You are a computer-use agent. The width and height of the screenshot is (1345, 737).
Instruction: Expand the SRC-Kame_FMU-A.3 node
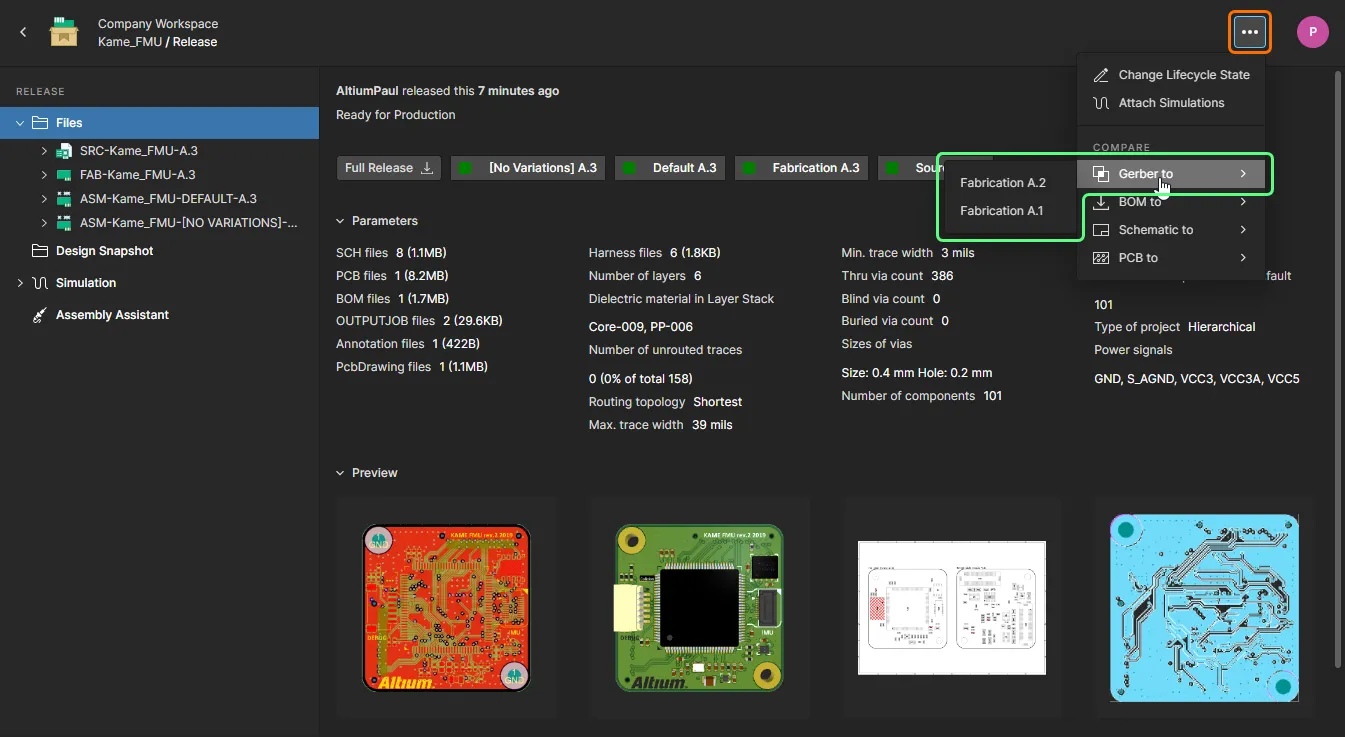point(44,151)
